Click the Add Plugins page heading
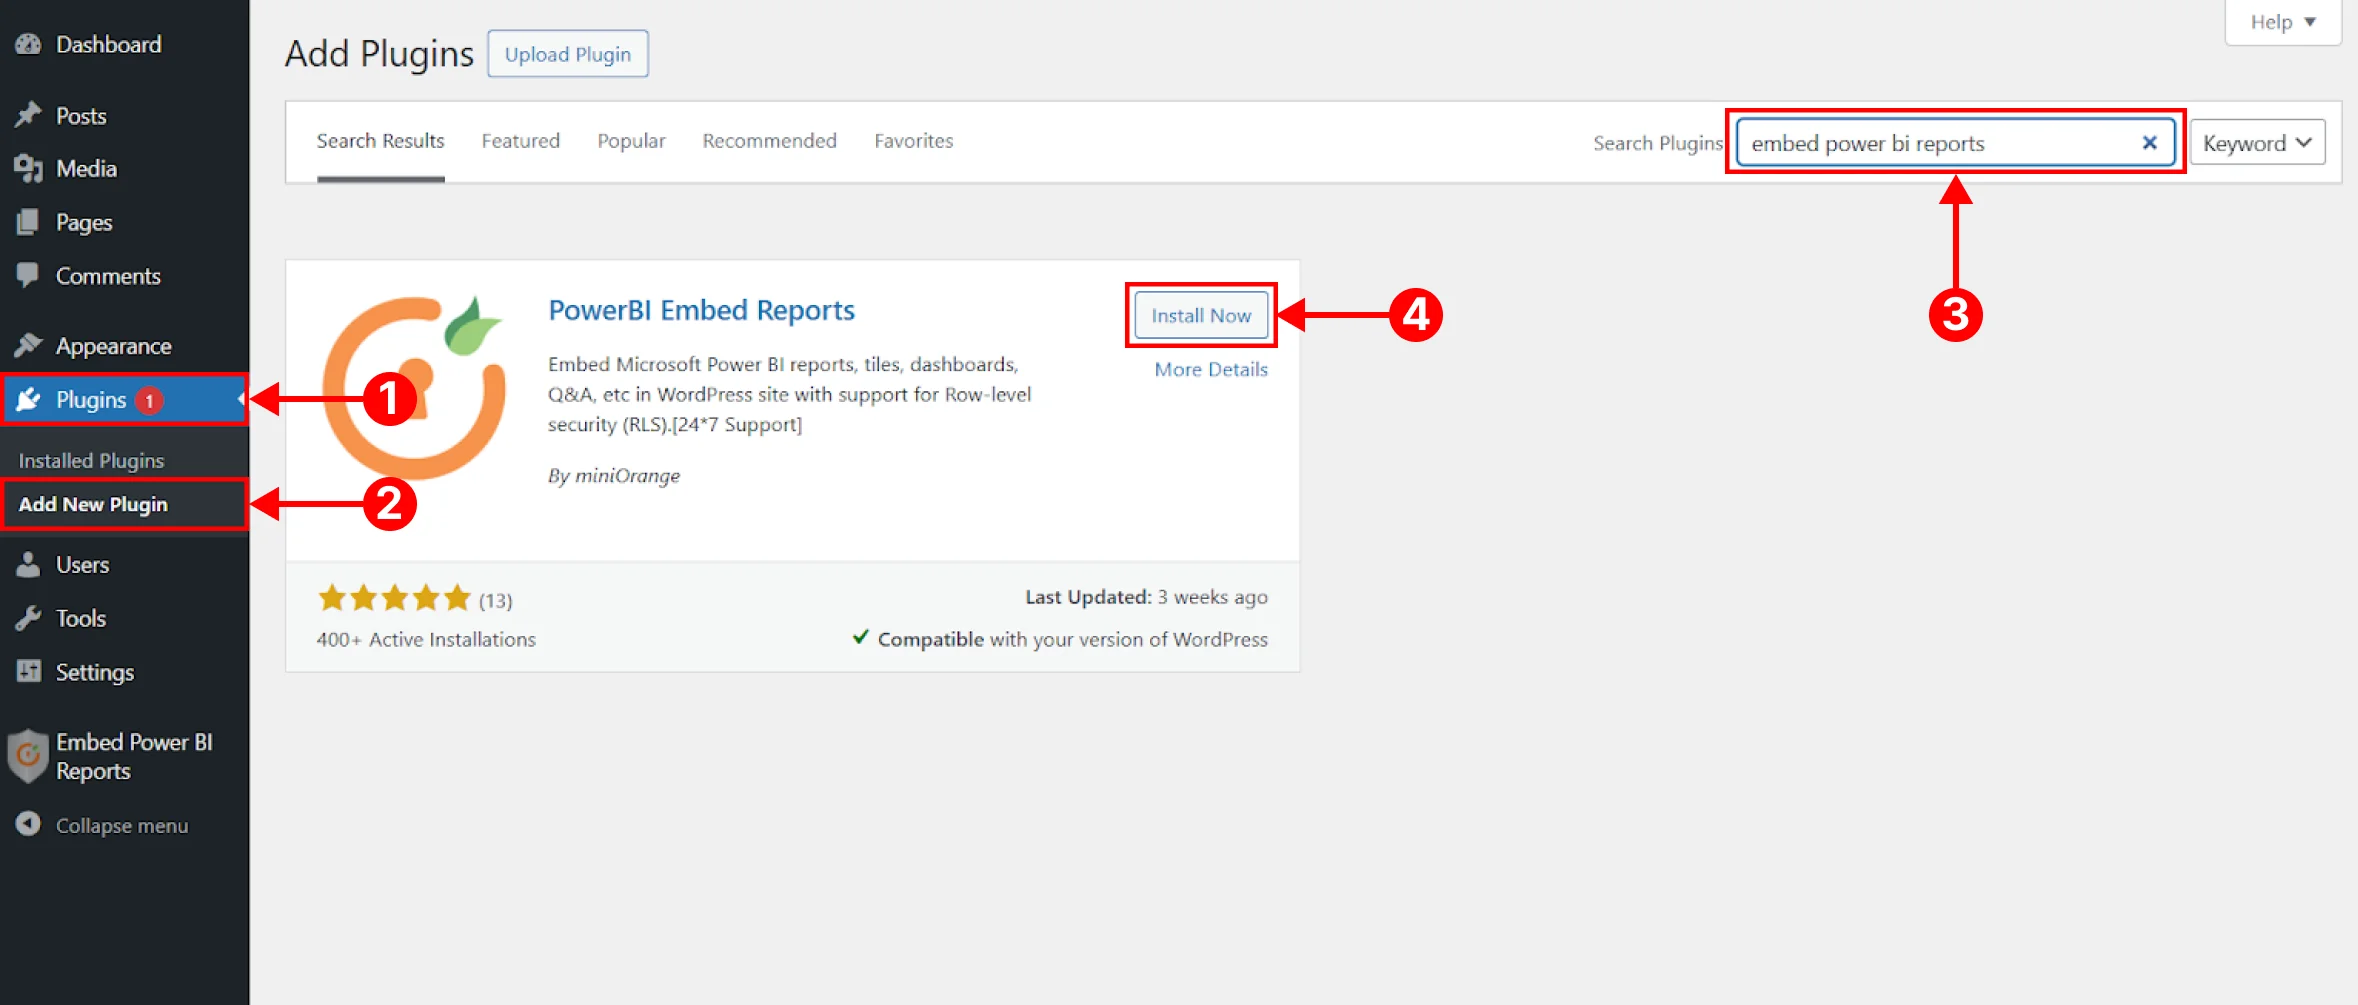This screenshot has width=2358, height=1005. [x=379, y=54]
